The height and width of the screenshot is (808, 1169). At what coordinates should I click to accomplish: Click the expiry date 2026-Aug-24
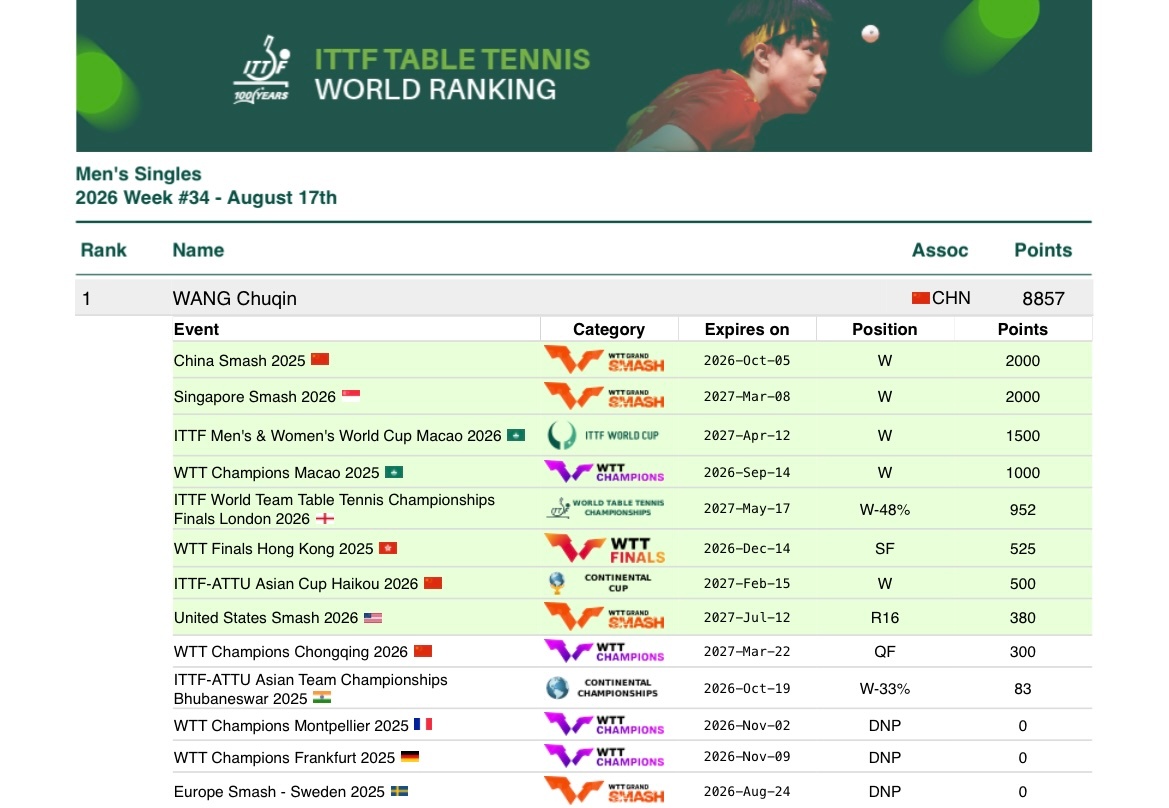[x=746, y=792]
